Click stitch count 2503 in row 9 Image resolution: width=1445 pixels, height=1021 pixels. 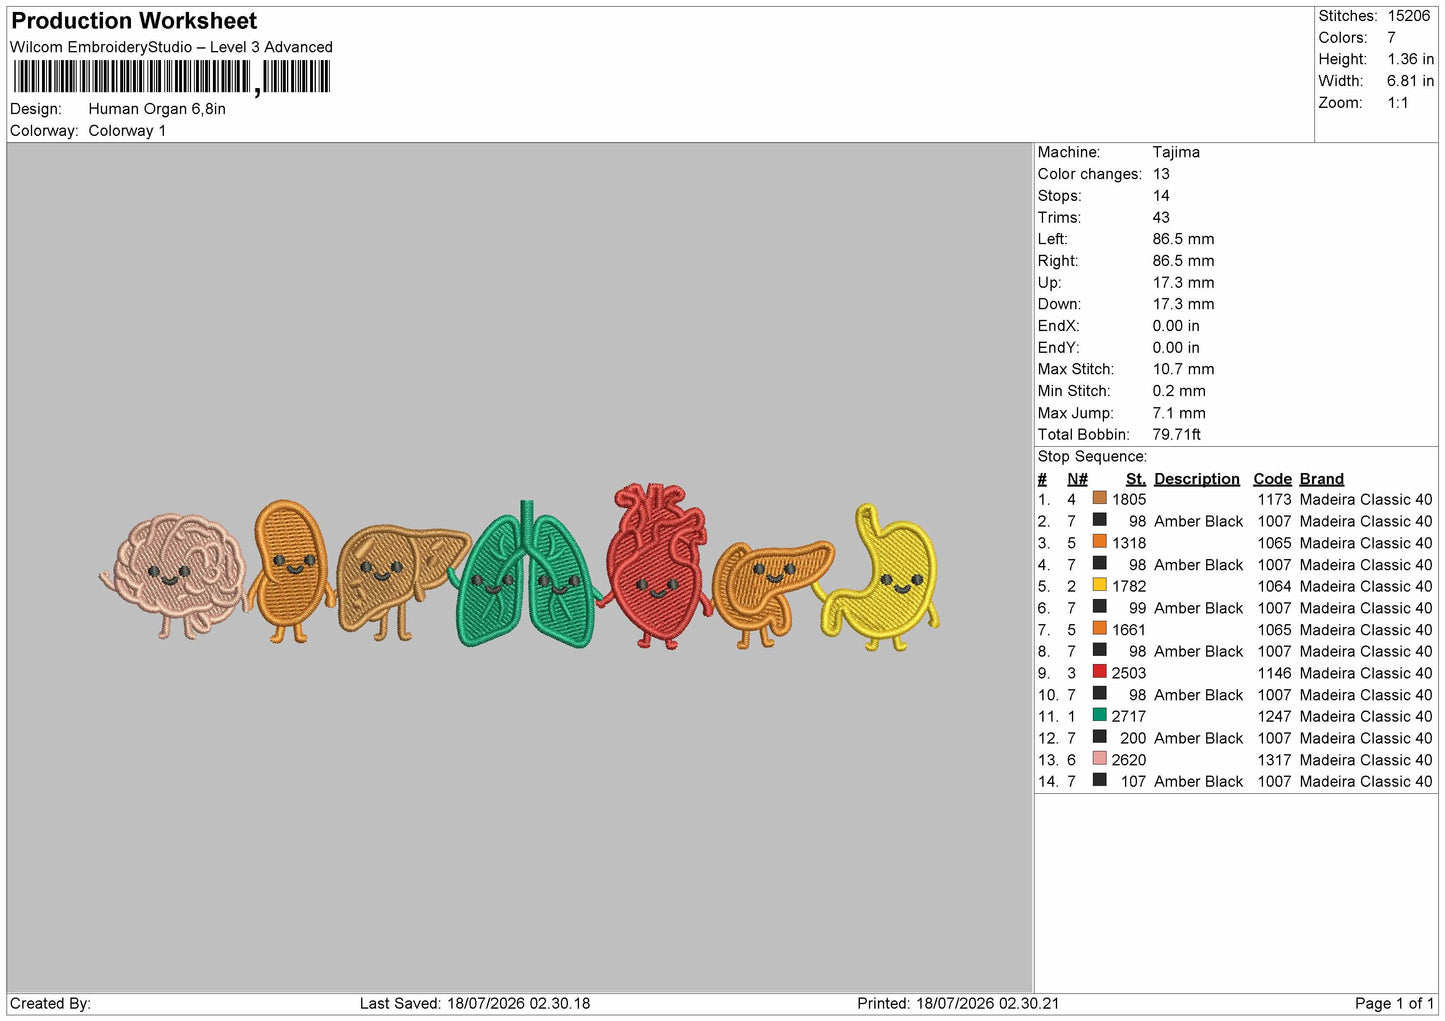(1129, 673)
